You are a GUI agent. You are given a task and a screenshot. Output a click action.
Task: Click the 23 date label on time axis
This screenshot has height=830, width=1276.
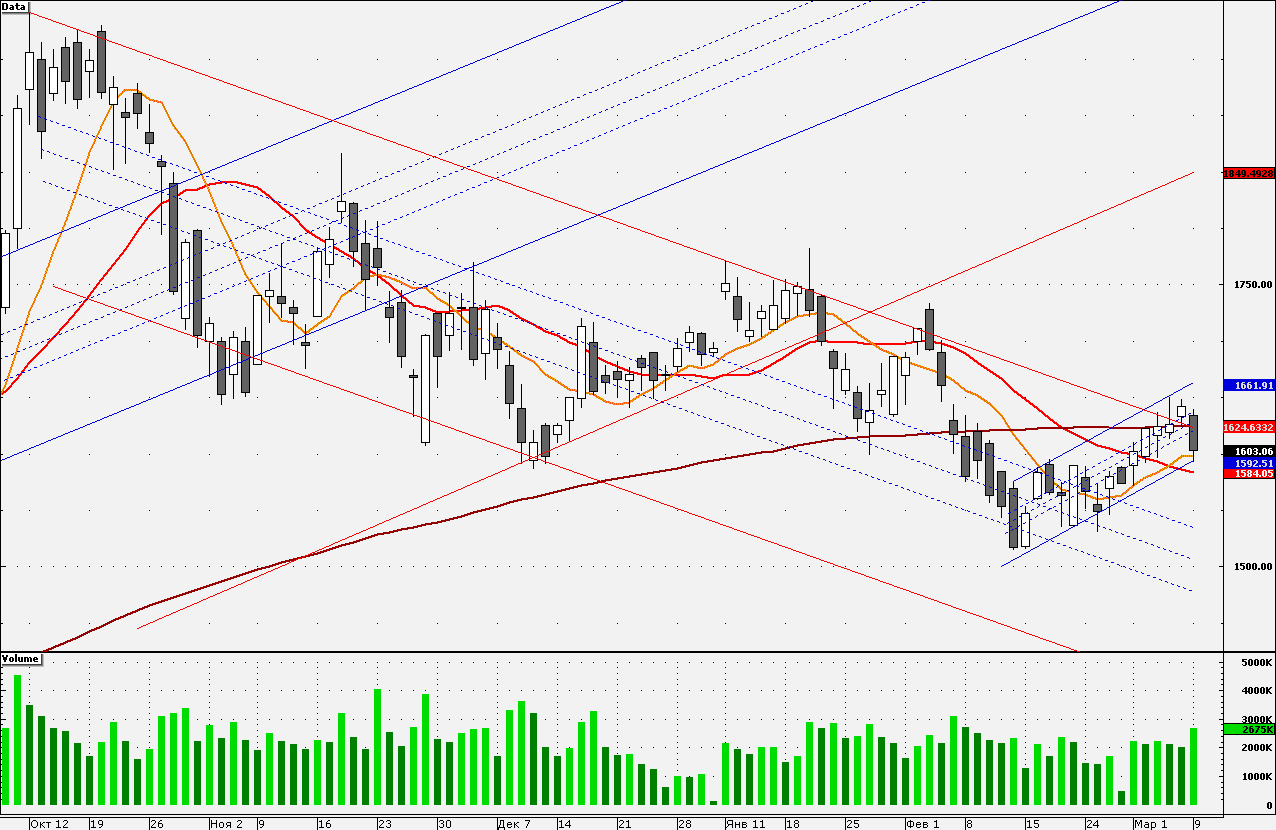coord(384,824)
